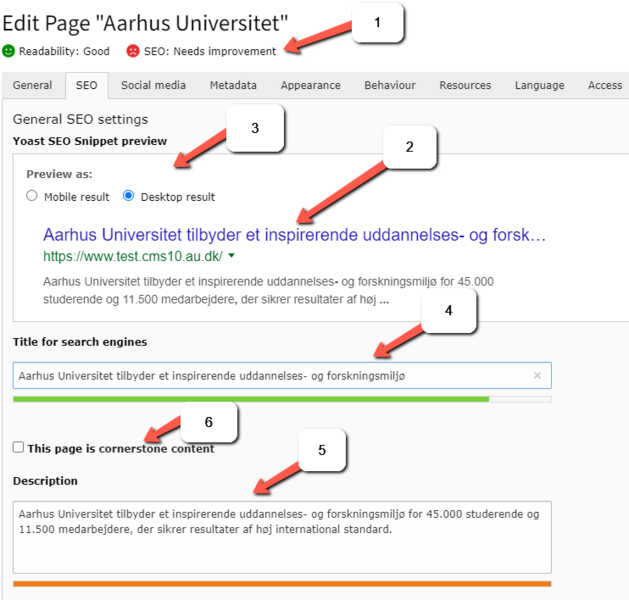The image size is (629, 600).
Task: Click the 'SEO: Needs improvement' status text
Action: coord(210,51)
